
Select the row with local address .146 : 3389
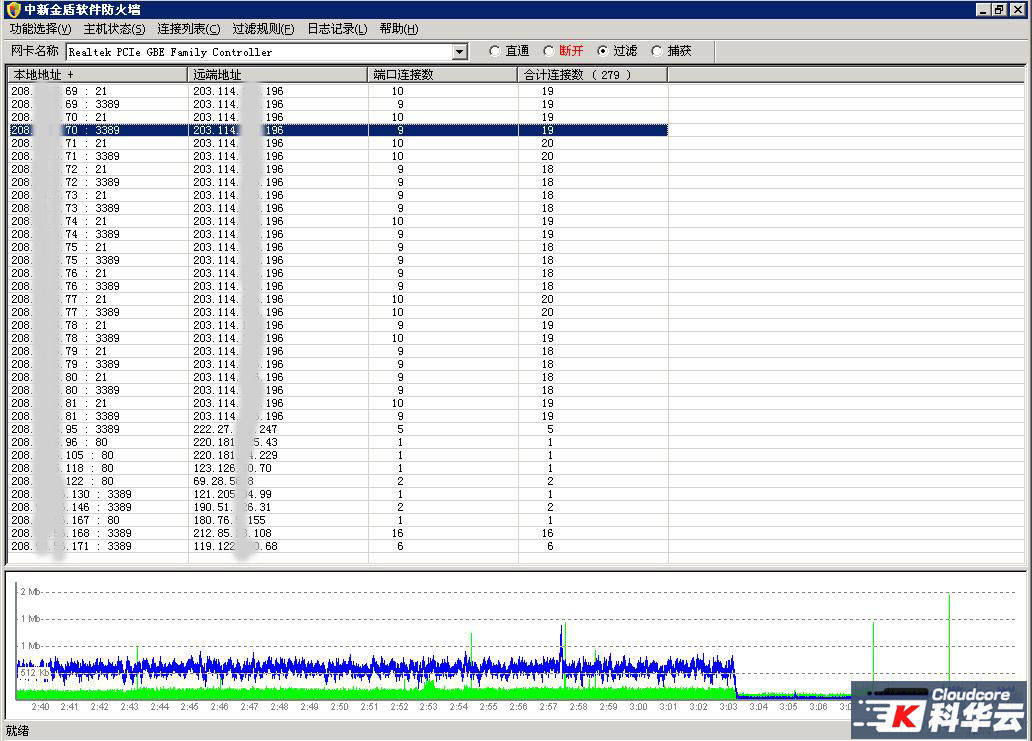point(338,507)
